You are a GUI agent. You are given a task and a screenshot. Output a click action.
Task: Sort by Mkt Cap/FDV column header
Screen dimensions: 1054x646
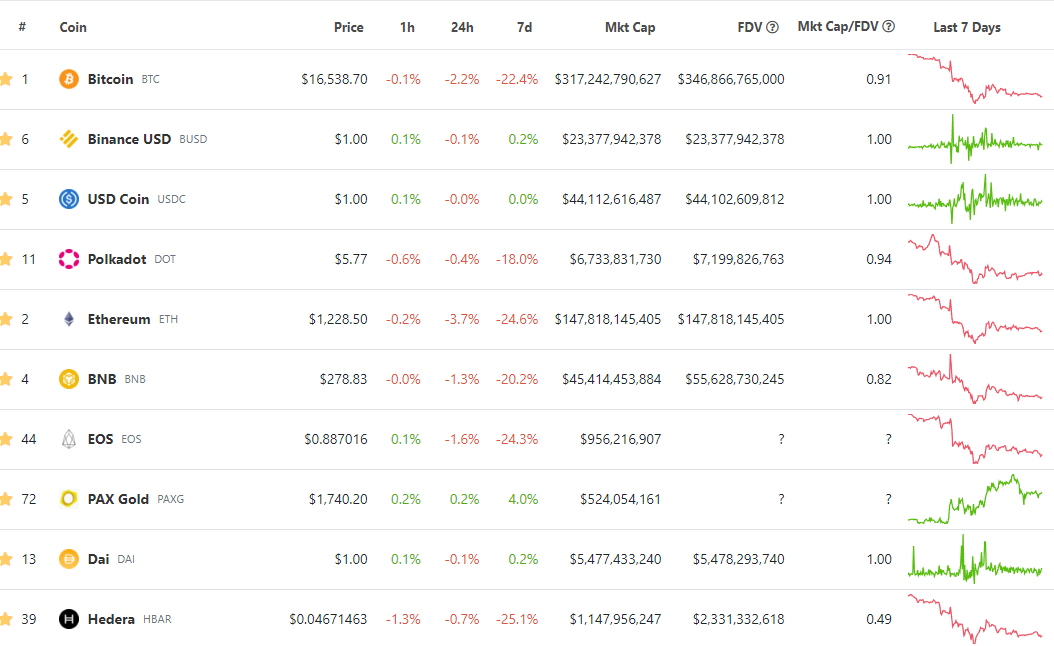pos(838,26)
